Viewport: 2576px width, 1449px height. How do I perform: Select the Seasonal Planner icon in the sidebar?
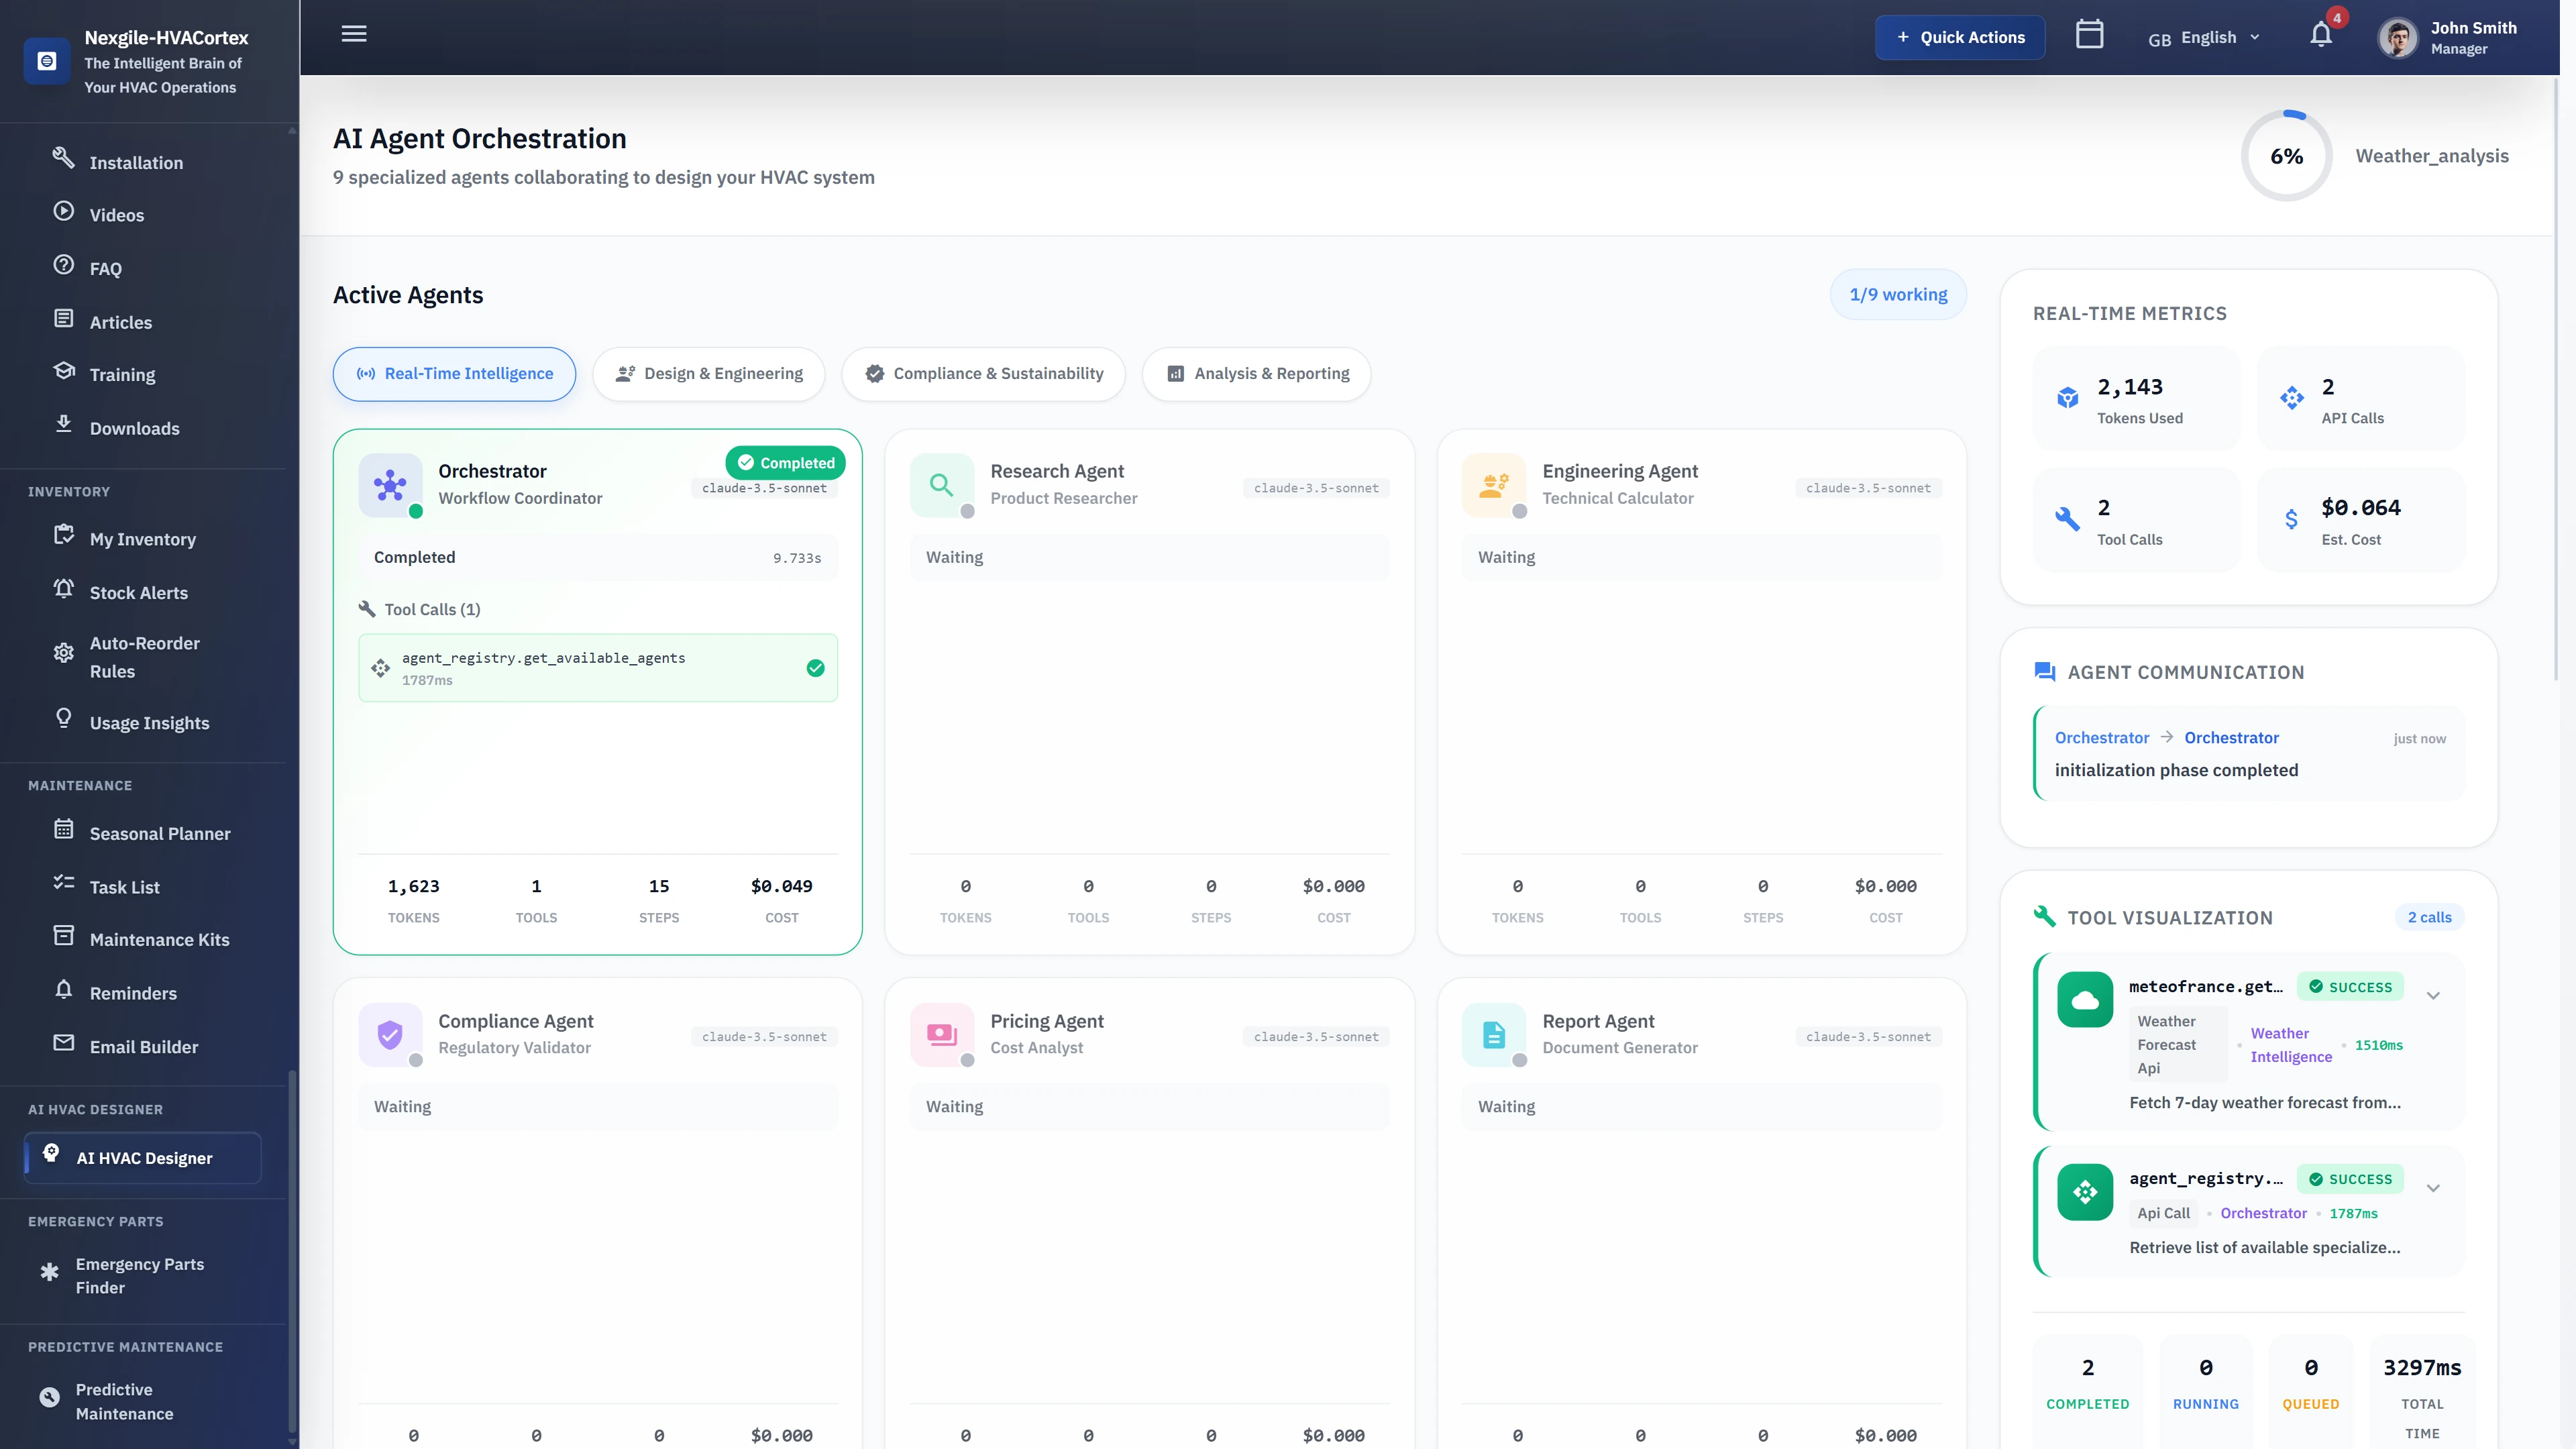click(x=64, y=829)
